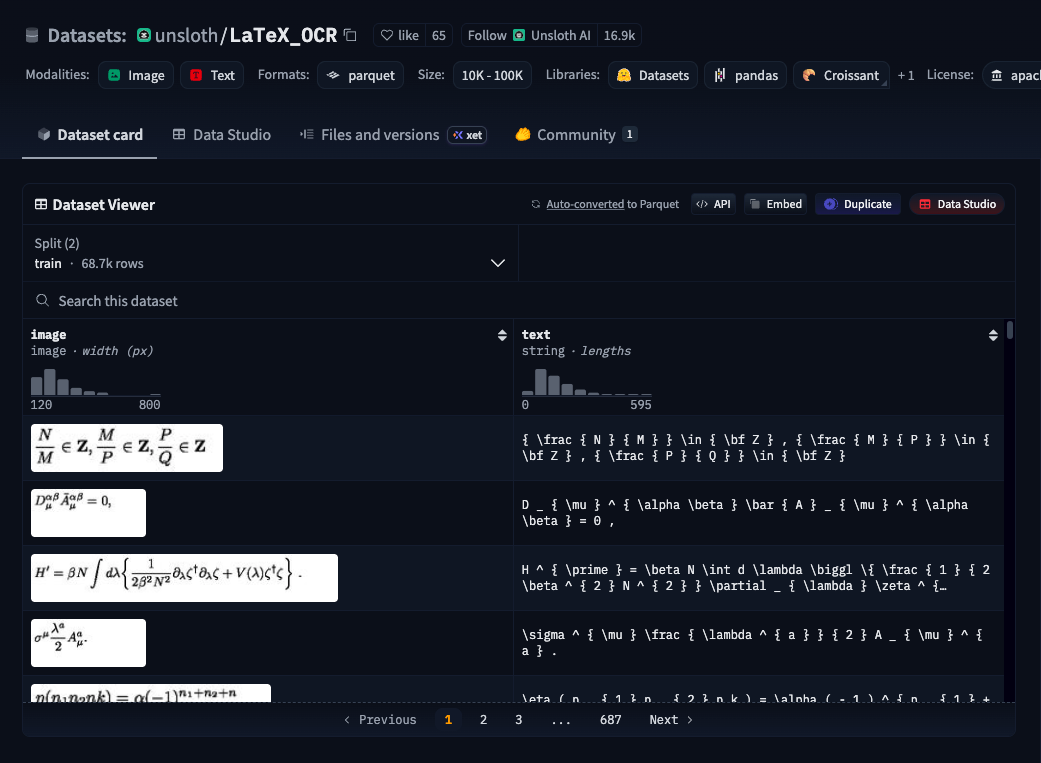Image resolution: width=1041 pixels, height=763 pixels.
Task: Click the search magnifier icon
Action: pyautogui.click(x=42, y=300)
